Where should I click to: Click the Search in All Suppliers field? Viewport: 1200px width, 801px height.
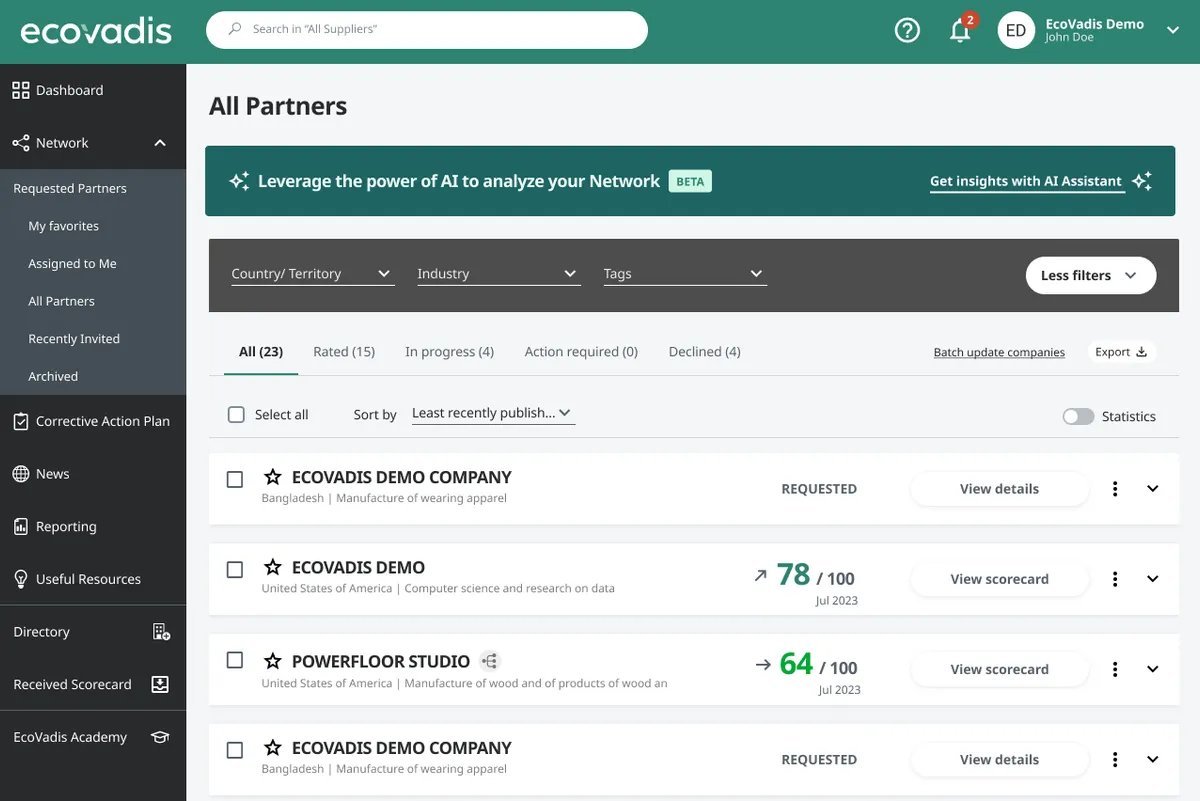click(427, 29)
